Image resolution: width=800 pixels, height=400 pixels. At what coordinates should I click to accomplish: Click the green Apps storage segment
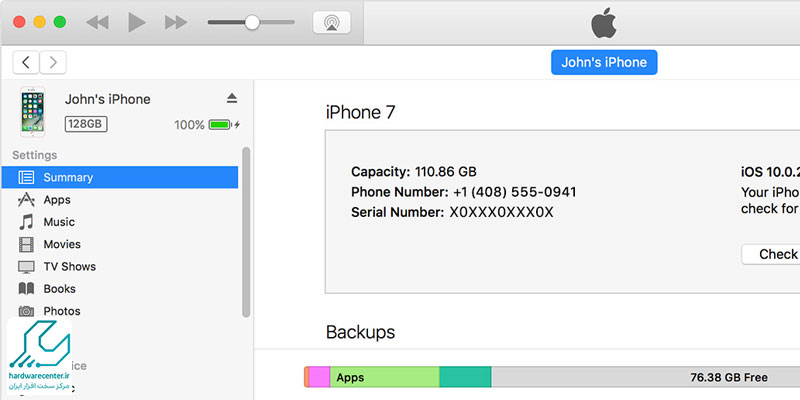coord(384,377)
